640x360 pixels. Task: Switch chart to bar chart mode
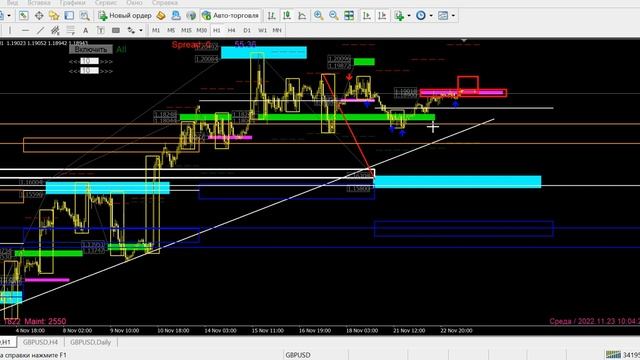pyautogui.click(x=271, y=16)
